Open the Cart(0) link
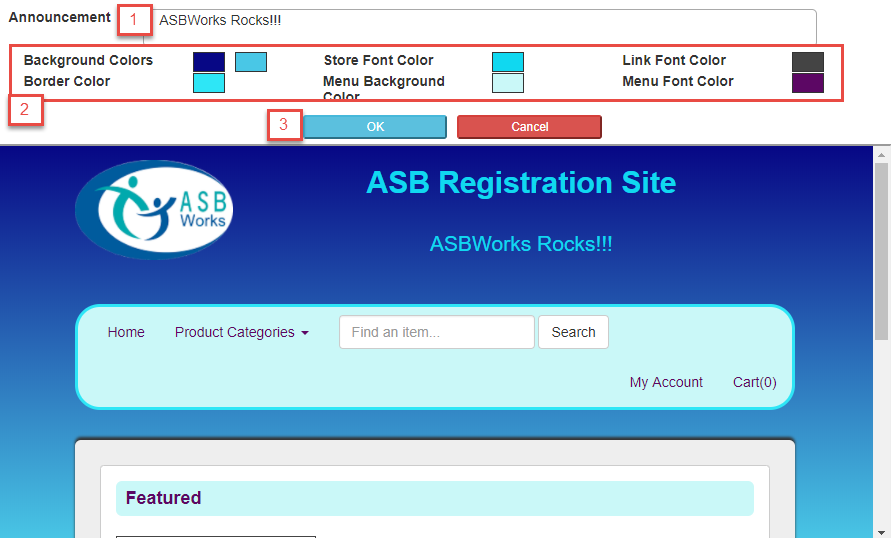 pos(755,382)
